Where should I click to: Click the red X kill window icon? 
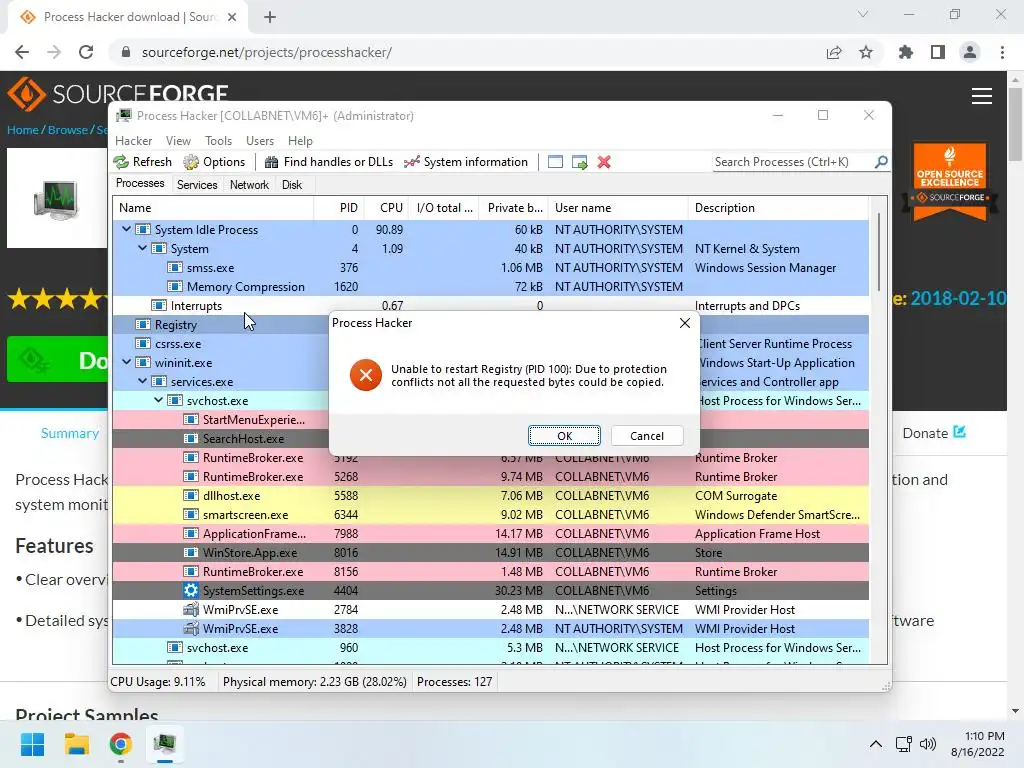coord(604,162)
